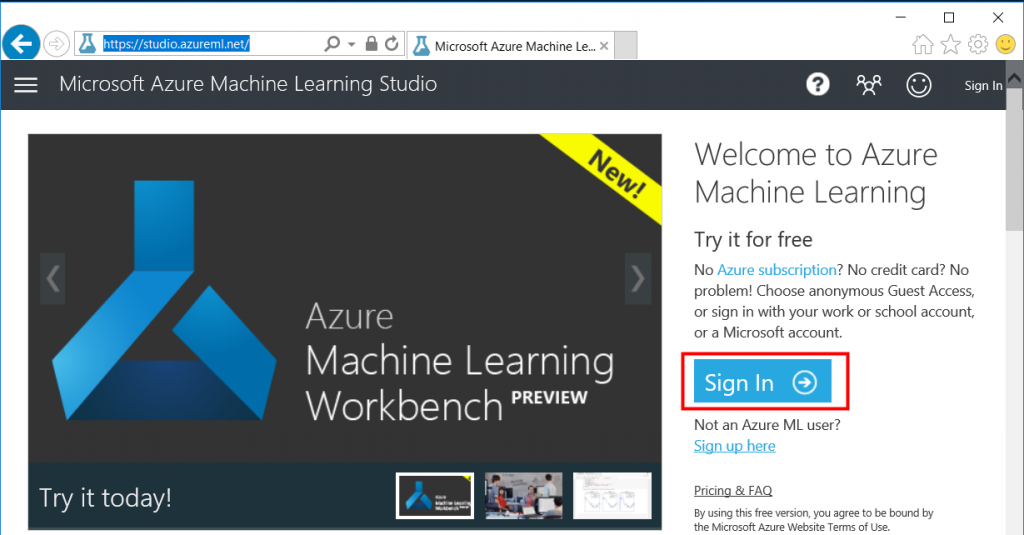Click the Azure Machine Learning Workbench banner
The image size is (1024, 535).
tap(345, 299)
